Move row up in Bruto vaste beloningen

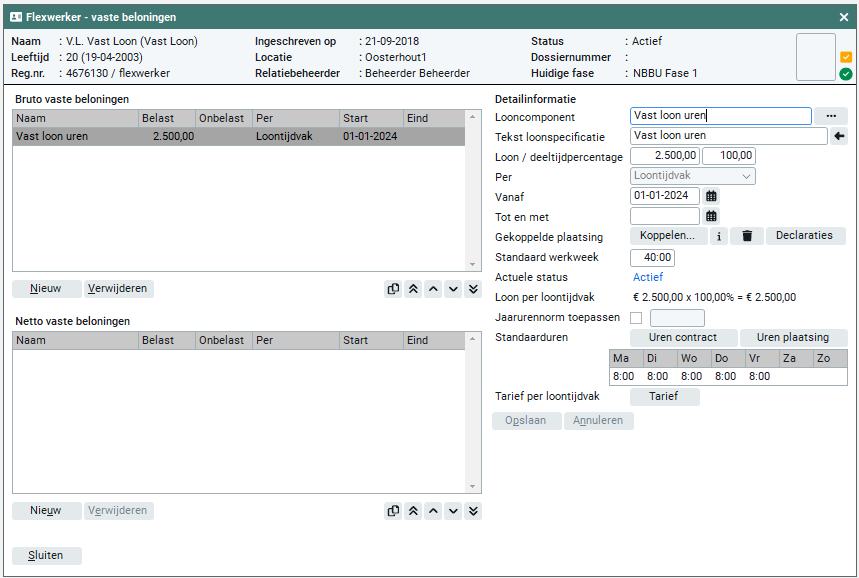(x=433, y=289)
